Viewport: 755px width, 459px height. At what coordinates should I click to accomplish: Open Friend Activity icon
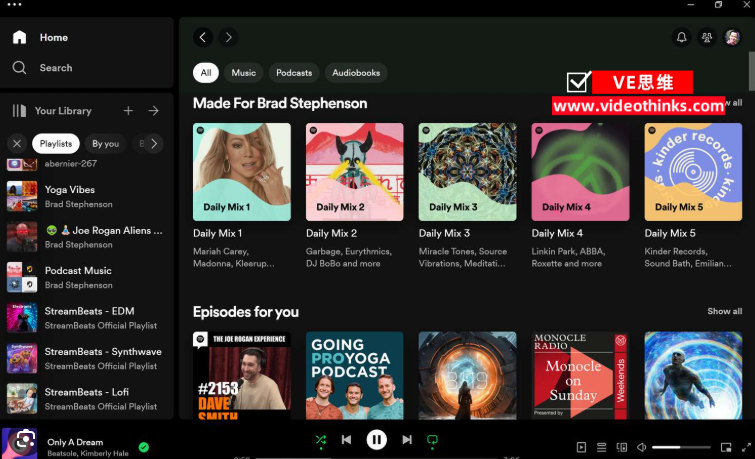pos(707,37)
